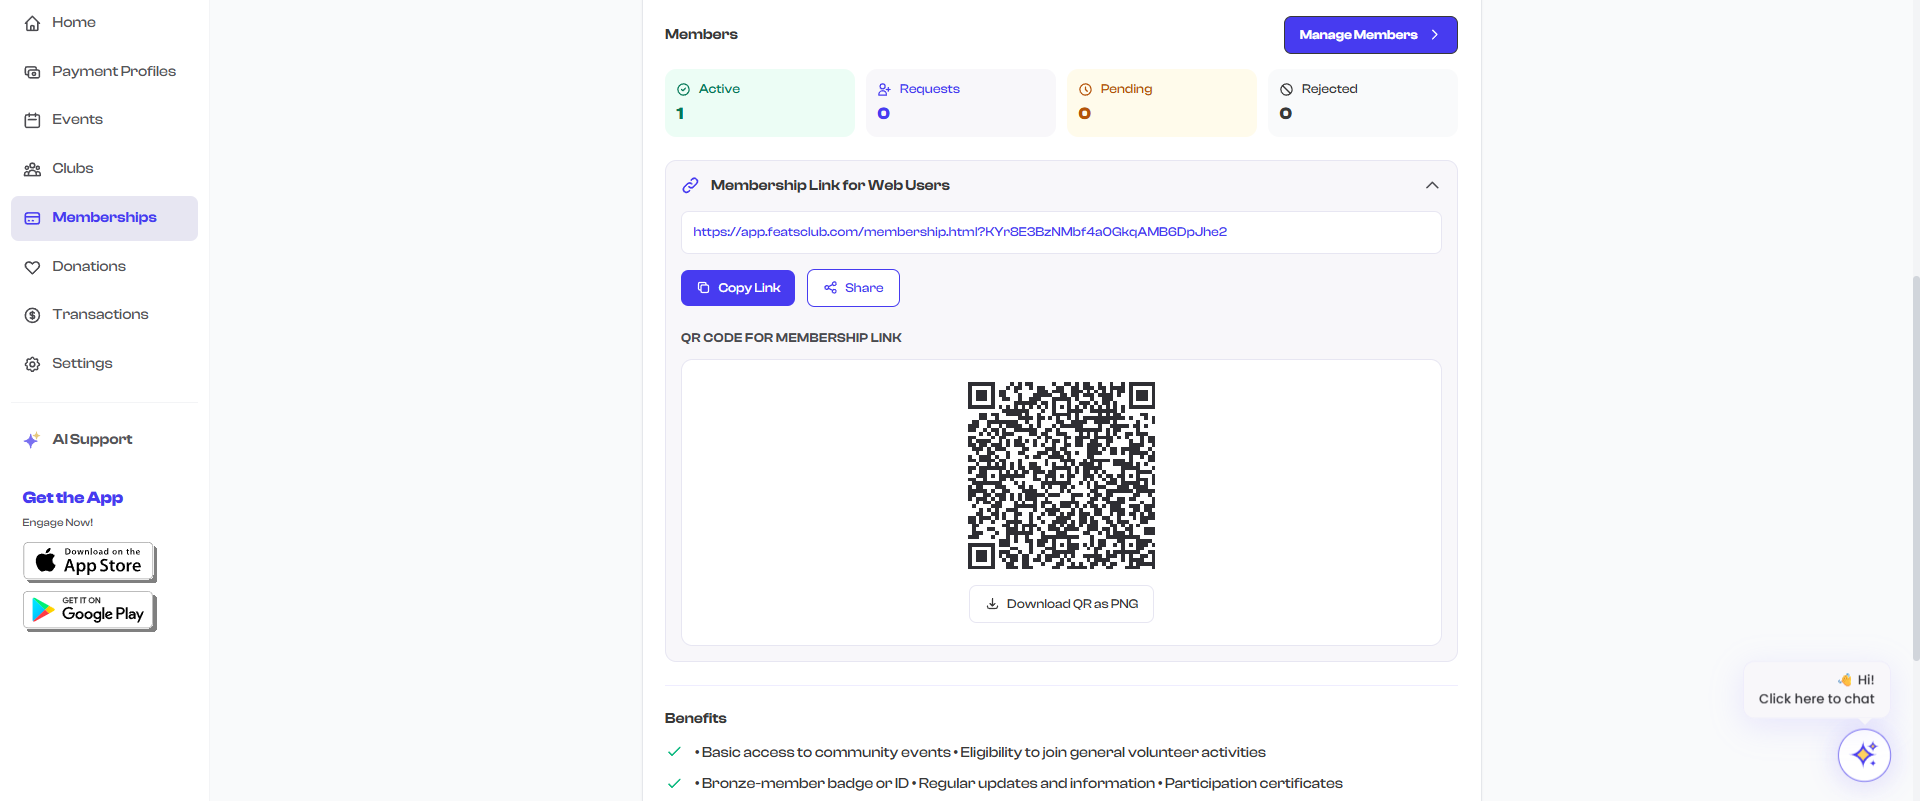
Task: Collapse the Membership Link for Web Users section
Action: point(1432,185)
